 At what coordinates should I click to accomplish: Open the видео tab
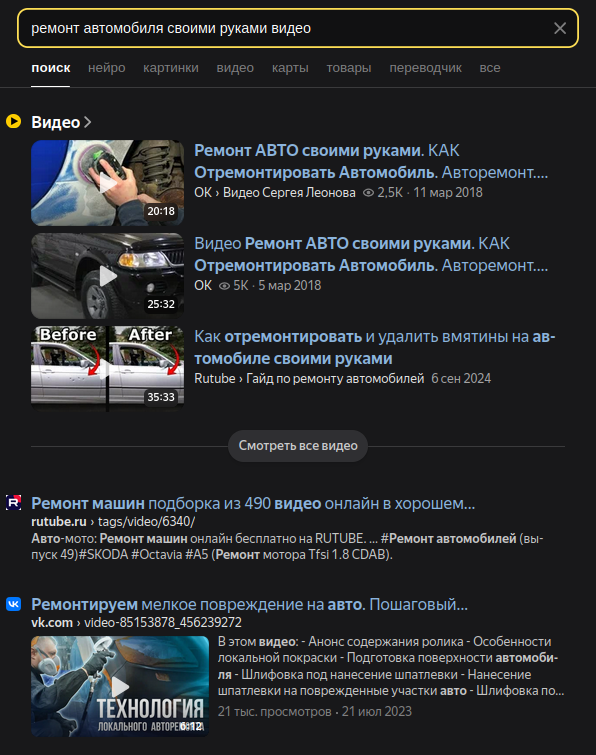(235, 68)
